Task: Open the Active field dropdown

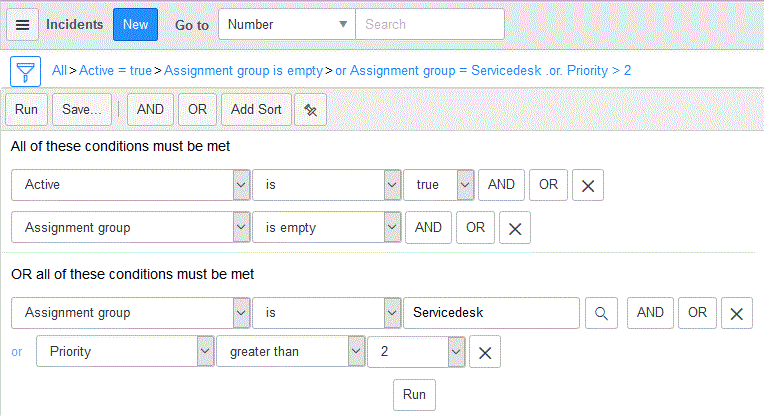Action: point(131,185)
